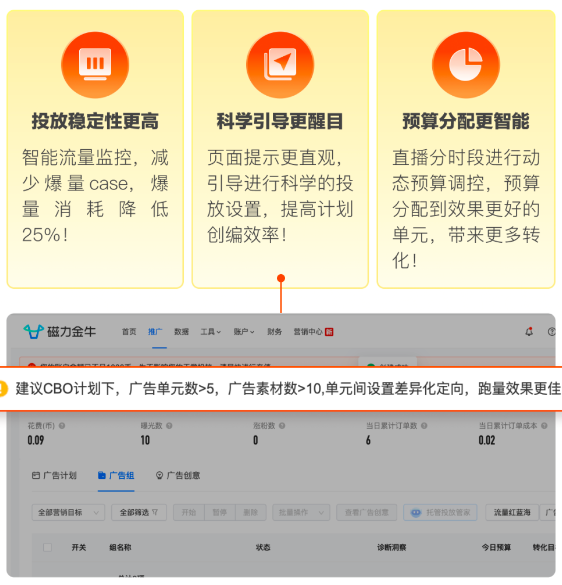The height and width of the screenshot is (585, 562).
Task: Click the 投放稳定性更高 heading
Action: (x=95, y=121)
